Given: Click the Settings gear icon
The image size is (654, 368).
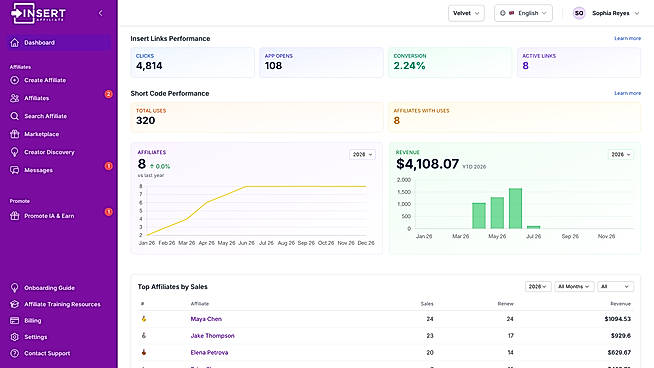Looking at the screenshot, I should [x=15, y=337].
